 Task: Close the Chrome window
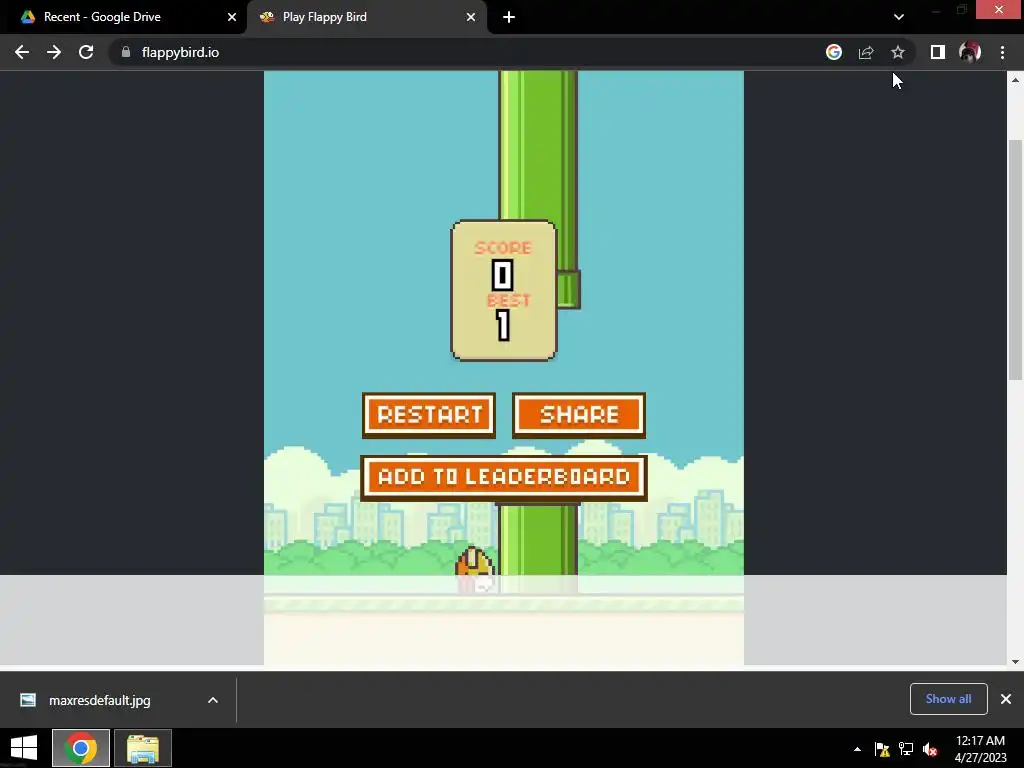click(x=999, y=9)
